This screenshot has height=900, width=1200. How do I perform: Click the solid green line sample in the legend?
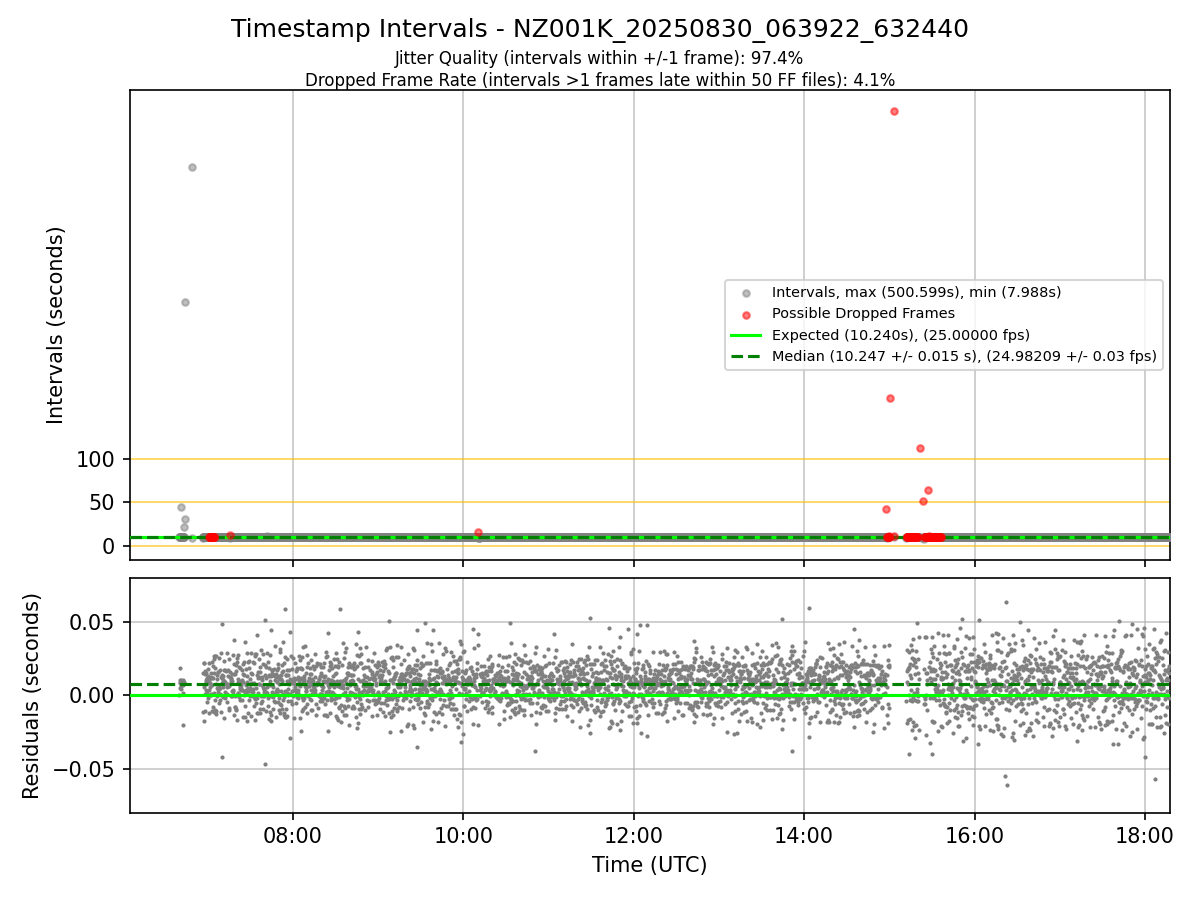pos(746,335)
